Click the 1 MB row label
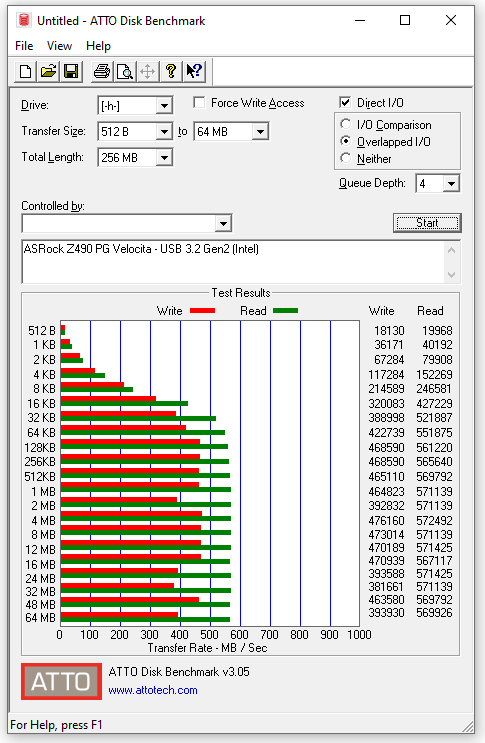 (x=44, y=491)
